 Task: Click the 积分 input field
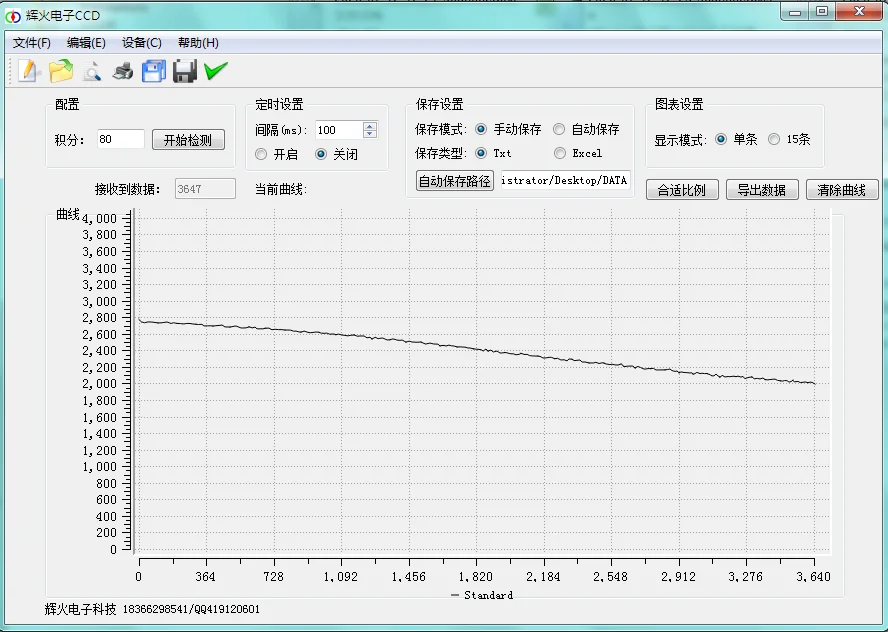tap(120, 140)
